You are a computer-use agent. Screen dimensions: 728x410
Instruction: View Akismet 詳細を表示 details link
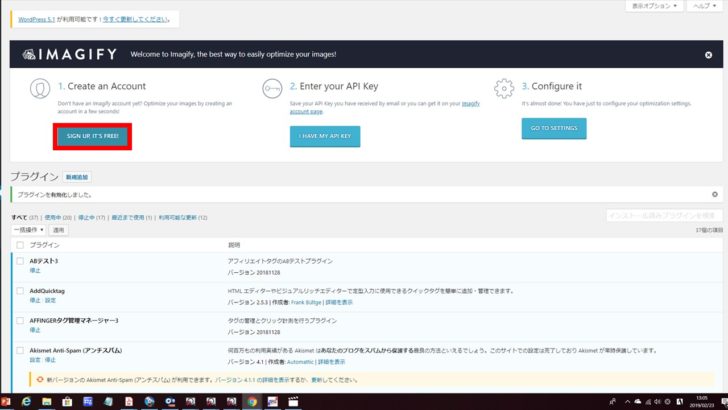coord(332,362)
